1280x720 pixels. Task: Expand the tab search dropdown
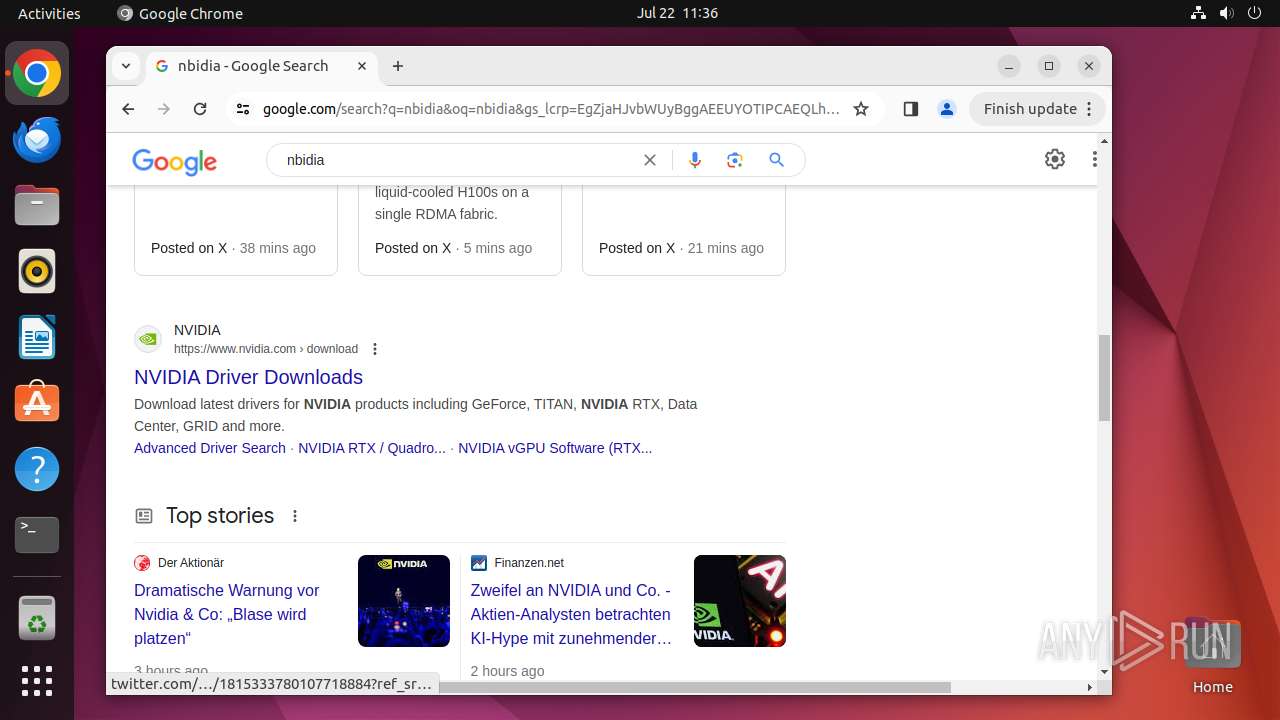pos(126,66)
